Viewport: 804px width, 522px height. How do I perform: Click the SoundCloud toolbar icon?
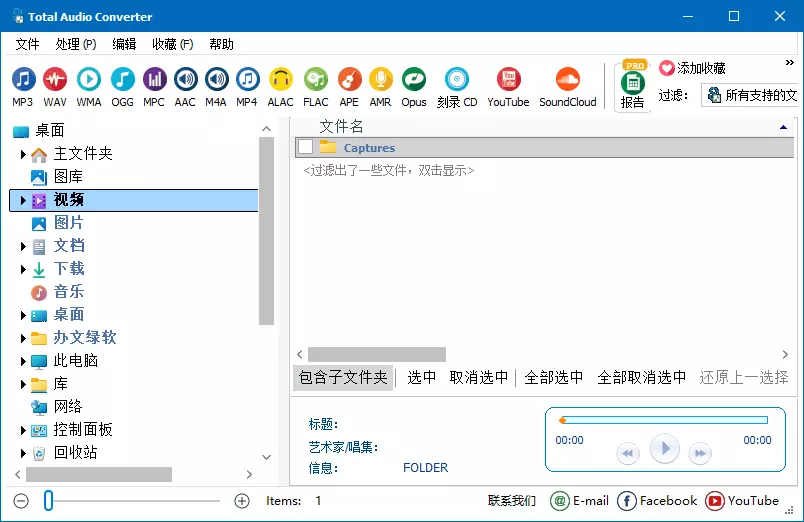tap(567, 86)
